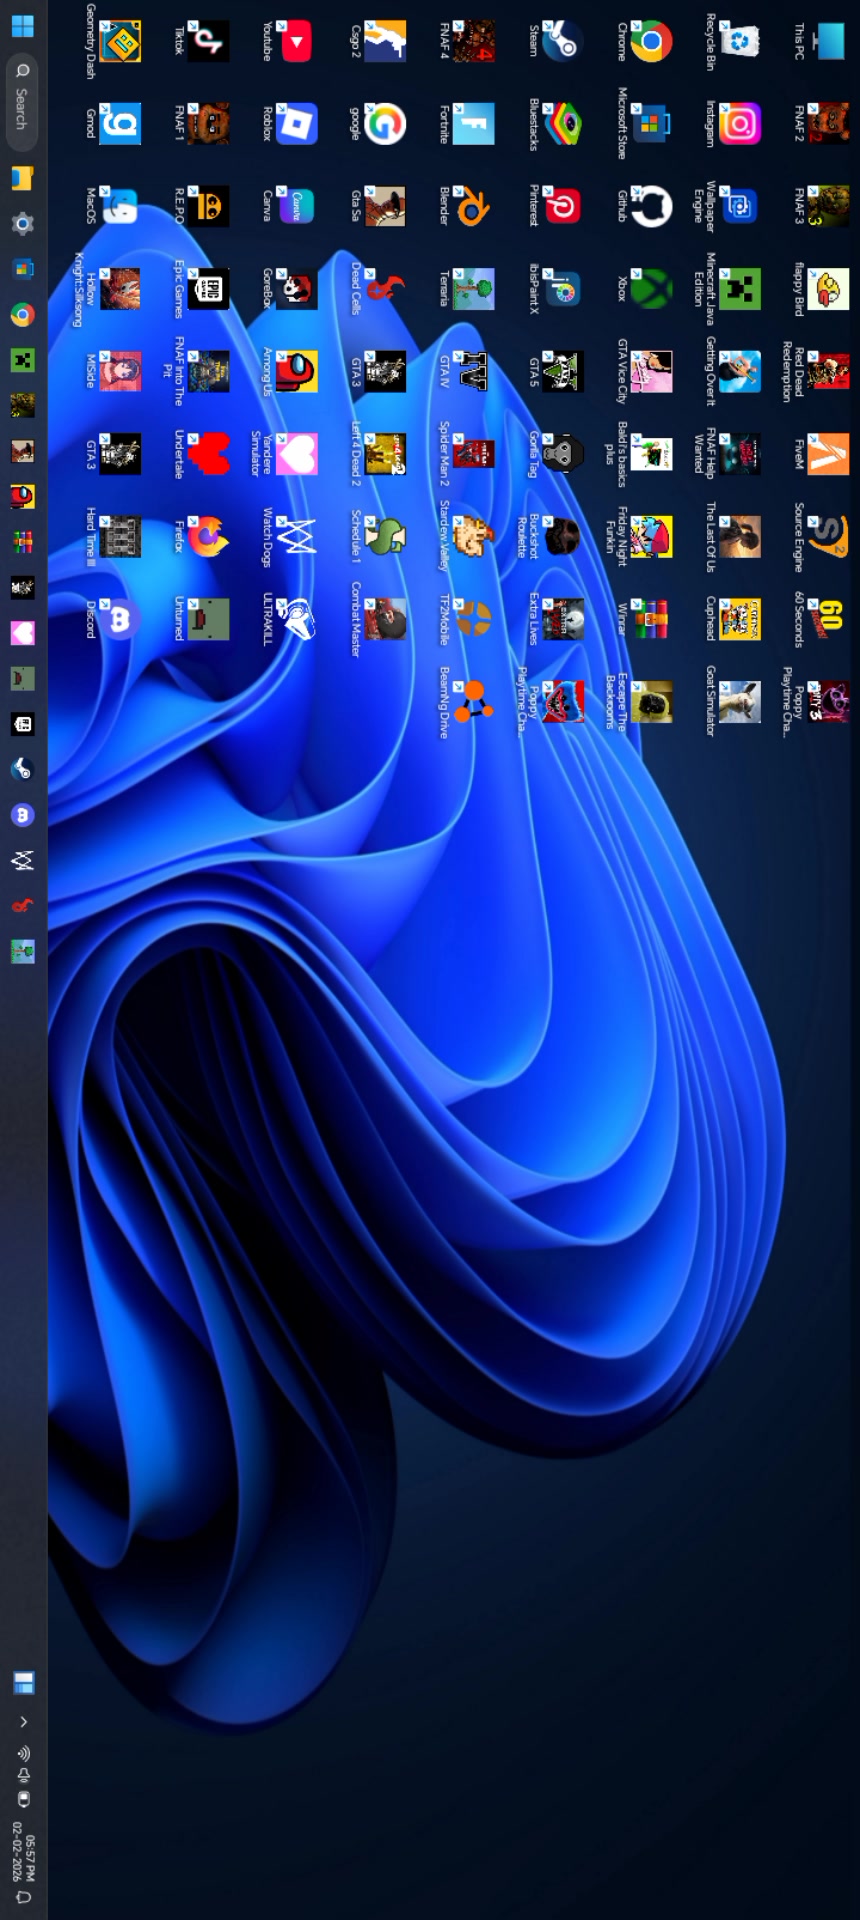Click the Csgo 2 desktop icon

[385, 41]
